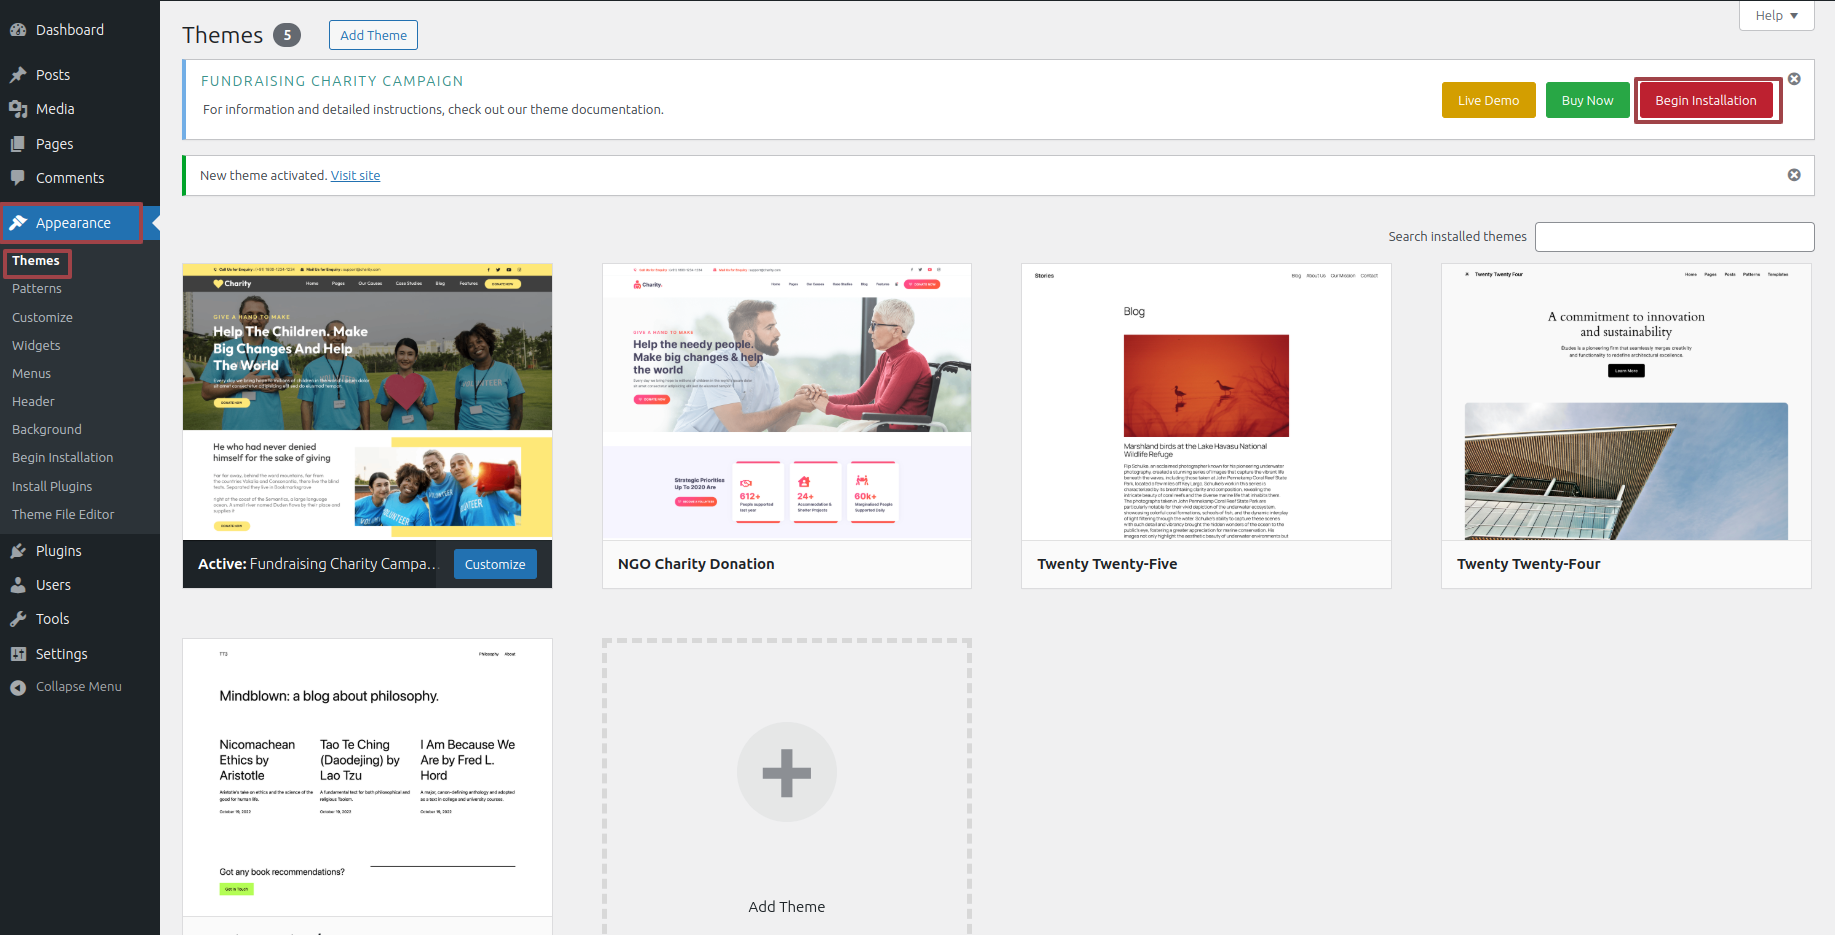Image resolution: width=1835 pixels, height=935 pixels.
Task: Follow the Visit site link
Action: click(x=355, y=176)
